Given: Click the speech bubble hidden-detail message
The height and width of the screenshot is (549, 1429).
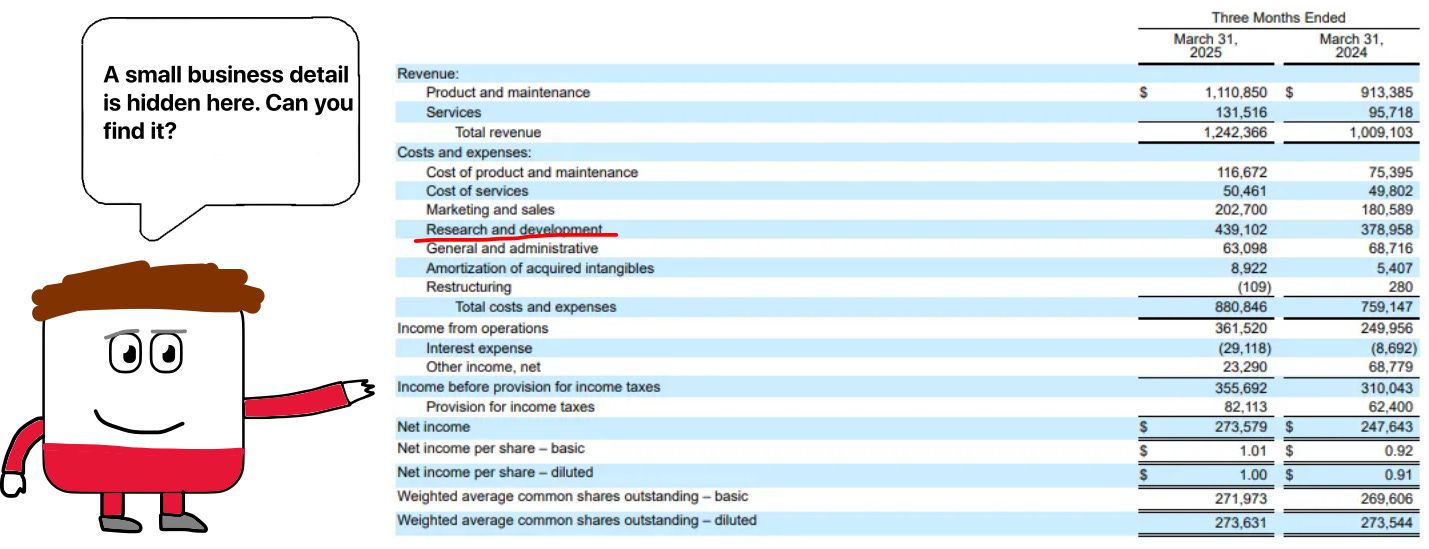Looking at the screenshot, I should (228, 103).
